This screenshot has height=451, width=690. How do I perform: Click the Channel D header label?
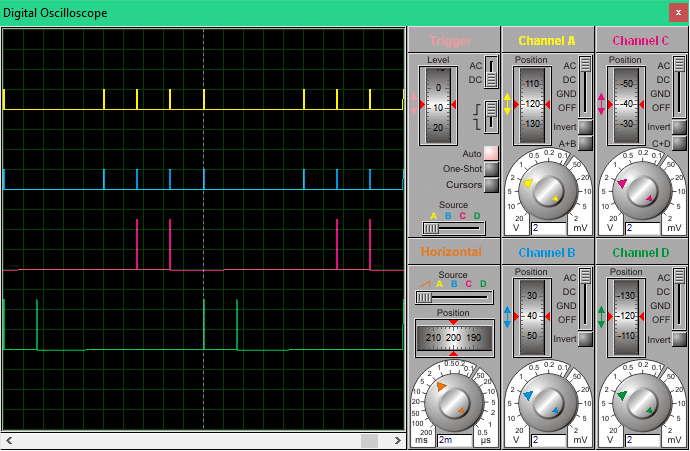[x=641, y=253]
